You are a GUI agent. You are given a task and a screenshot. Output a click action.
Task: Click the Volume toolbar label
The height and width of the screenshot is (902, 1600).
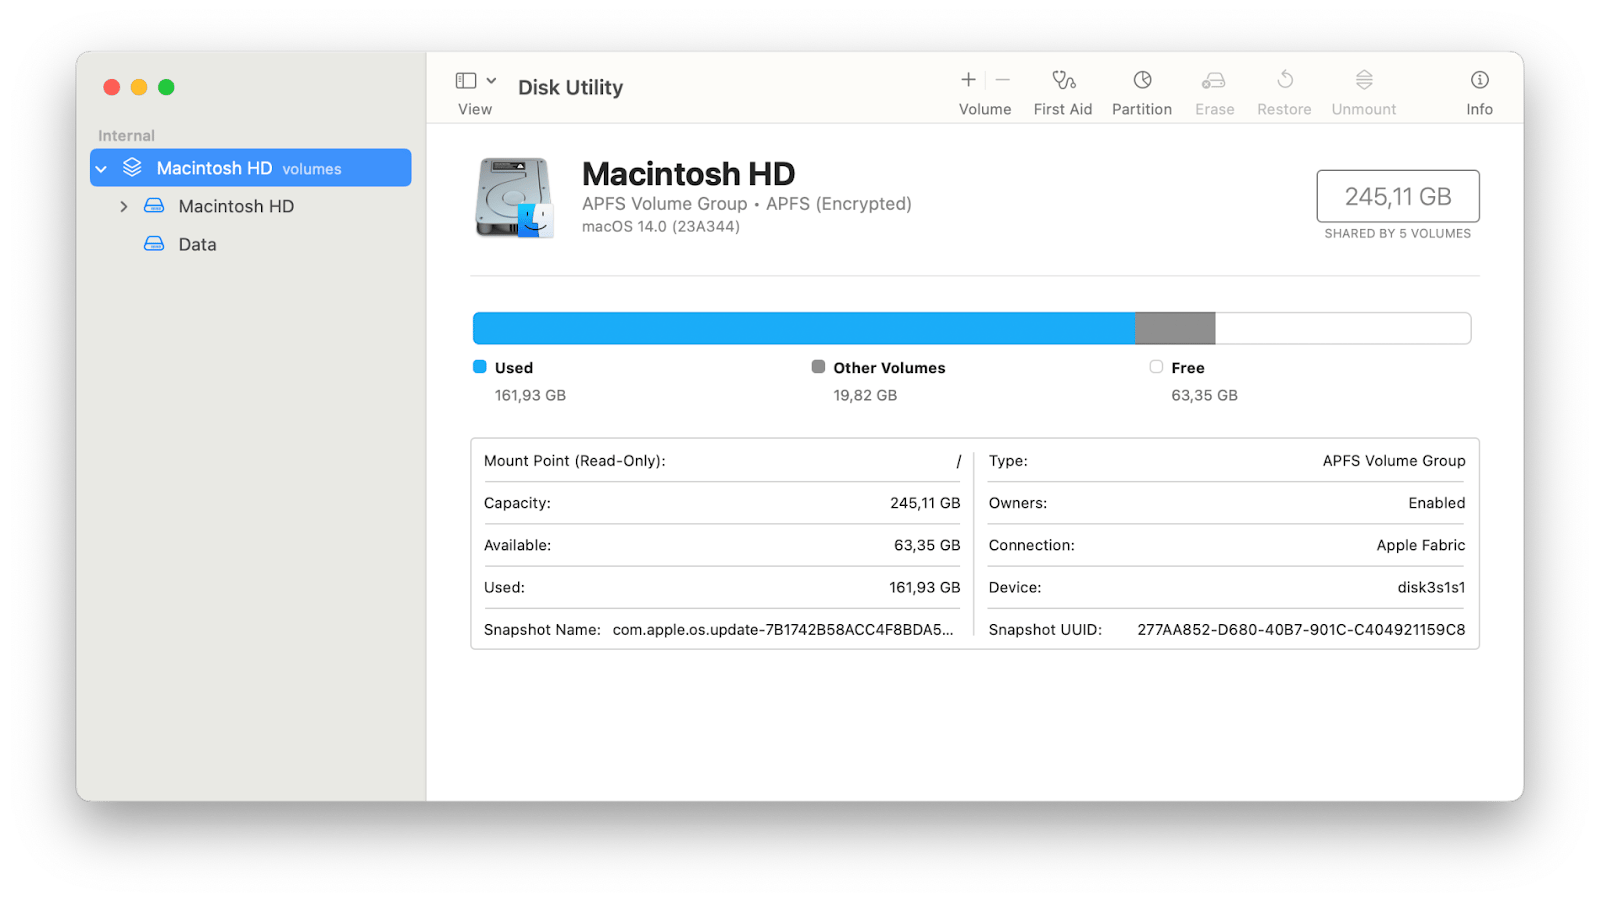985,109
